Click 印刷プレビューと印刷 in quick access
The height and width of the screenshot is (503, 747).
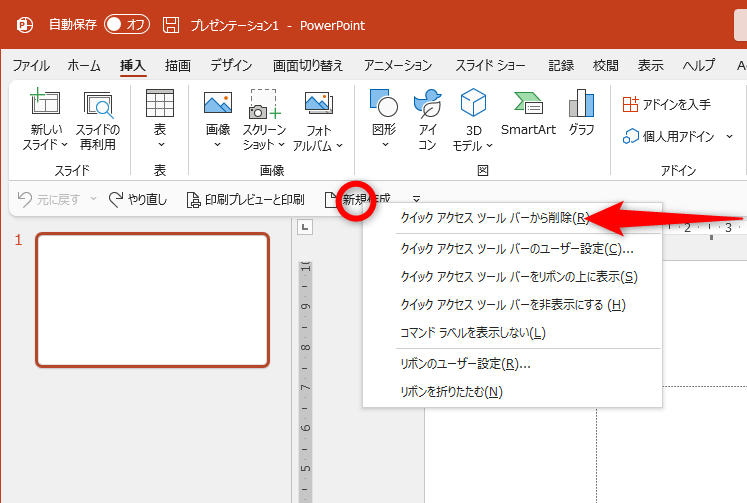(x=245, y=200)
